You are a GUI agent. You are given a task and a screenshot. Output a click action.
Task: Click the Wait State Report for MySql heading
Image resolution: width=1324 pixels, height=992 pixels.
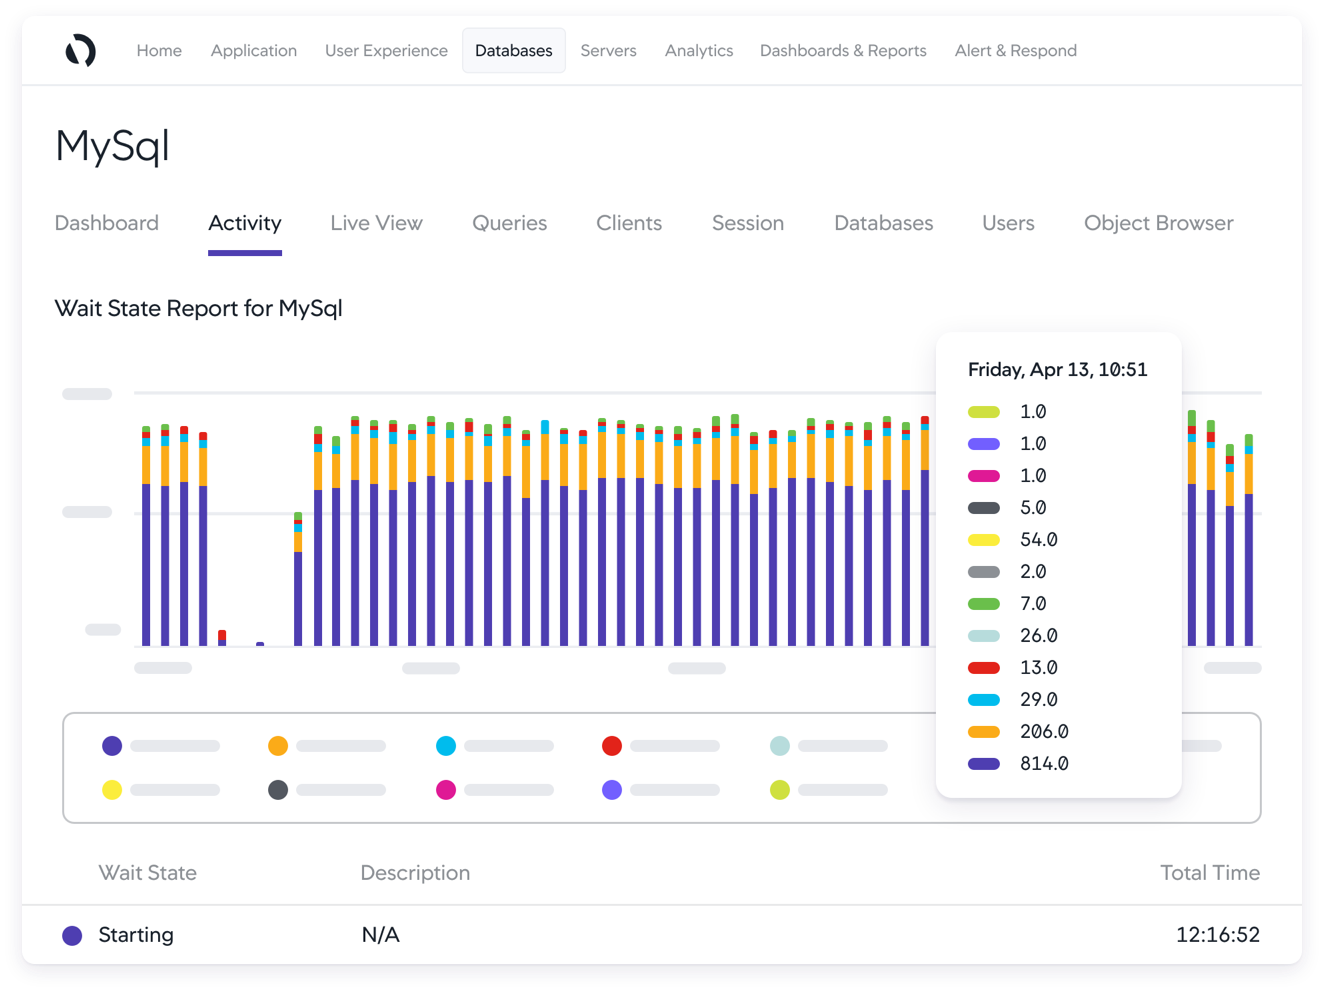pos(198,308)
